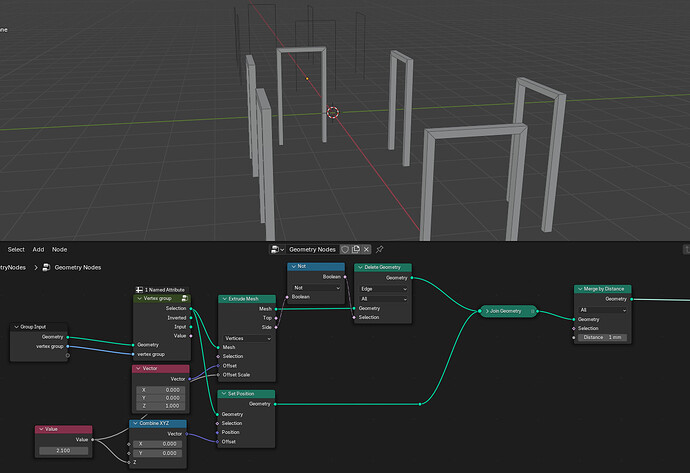Collapse the Group Input node

pyautogui.click(x=16, y=327)
